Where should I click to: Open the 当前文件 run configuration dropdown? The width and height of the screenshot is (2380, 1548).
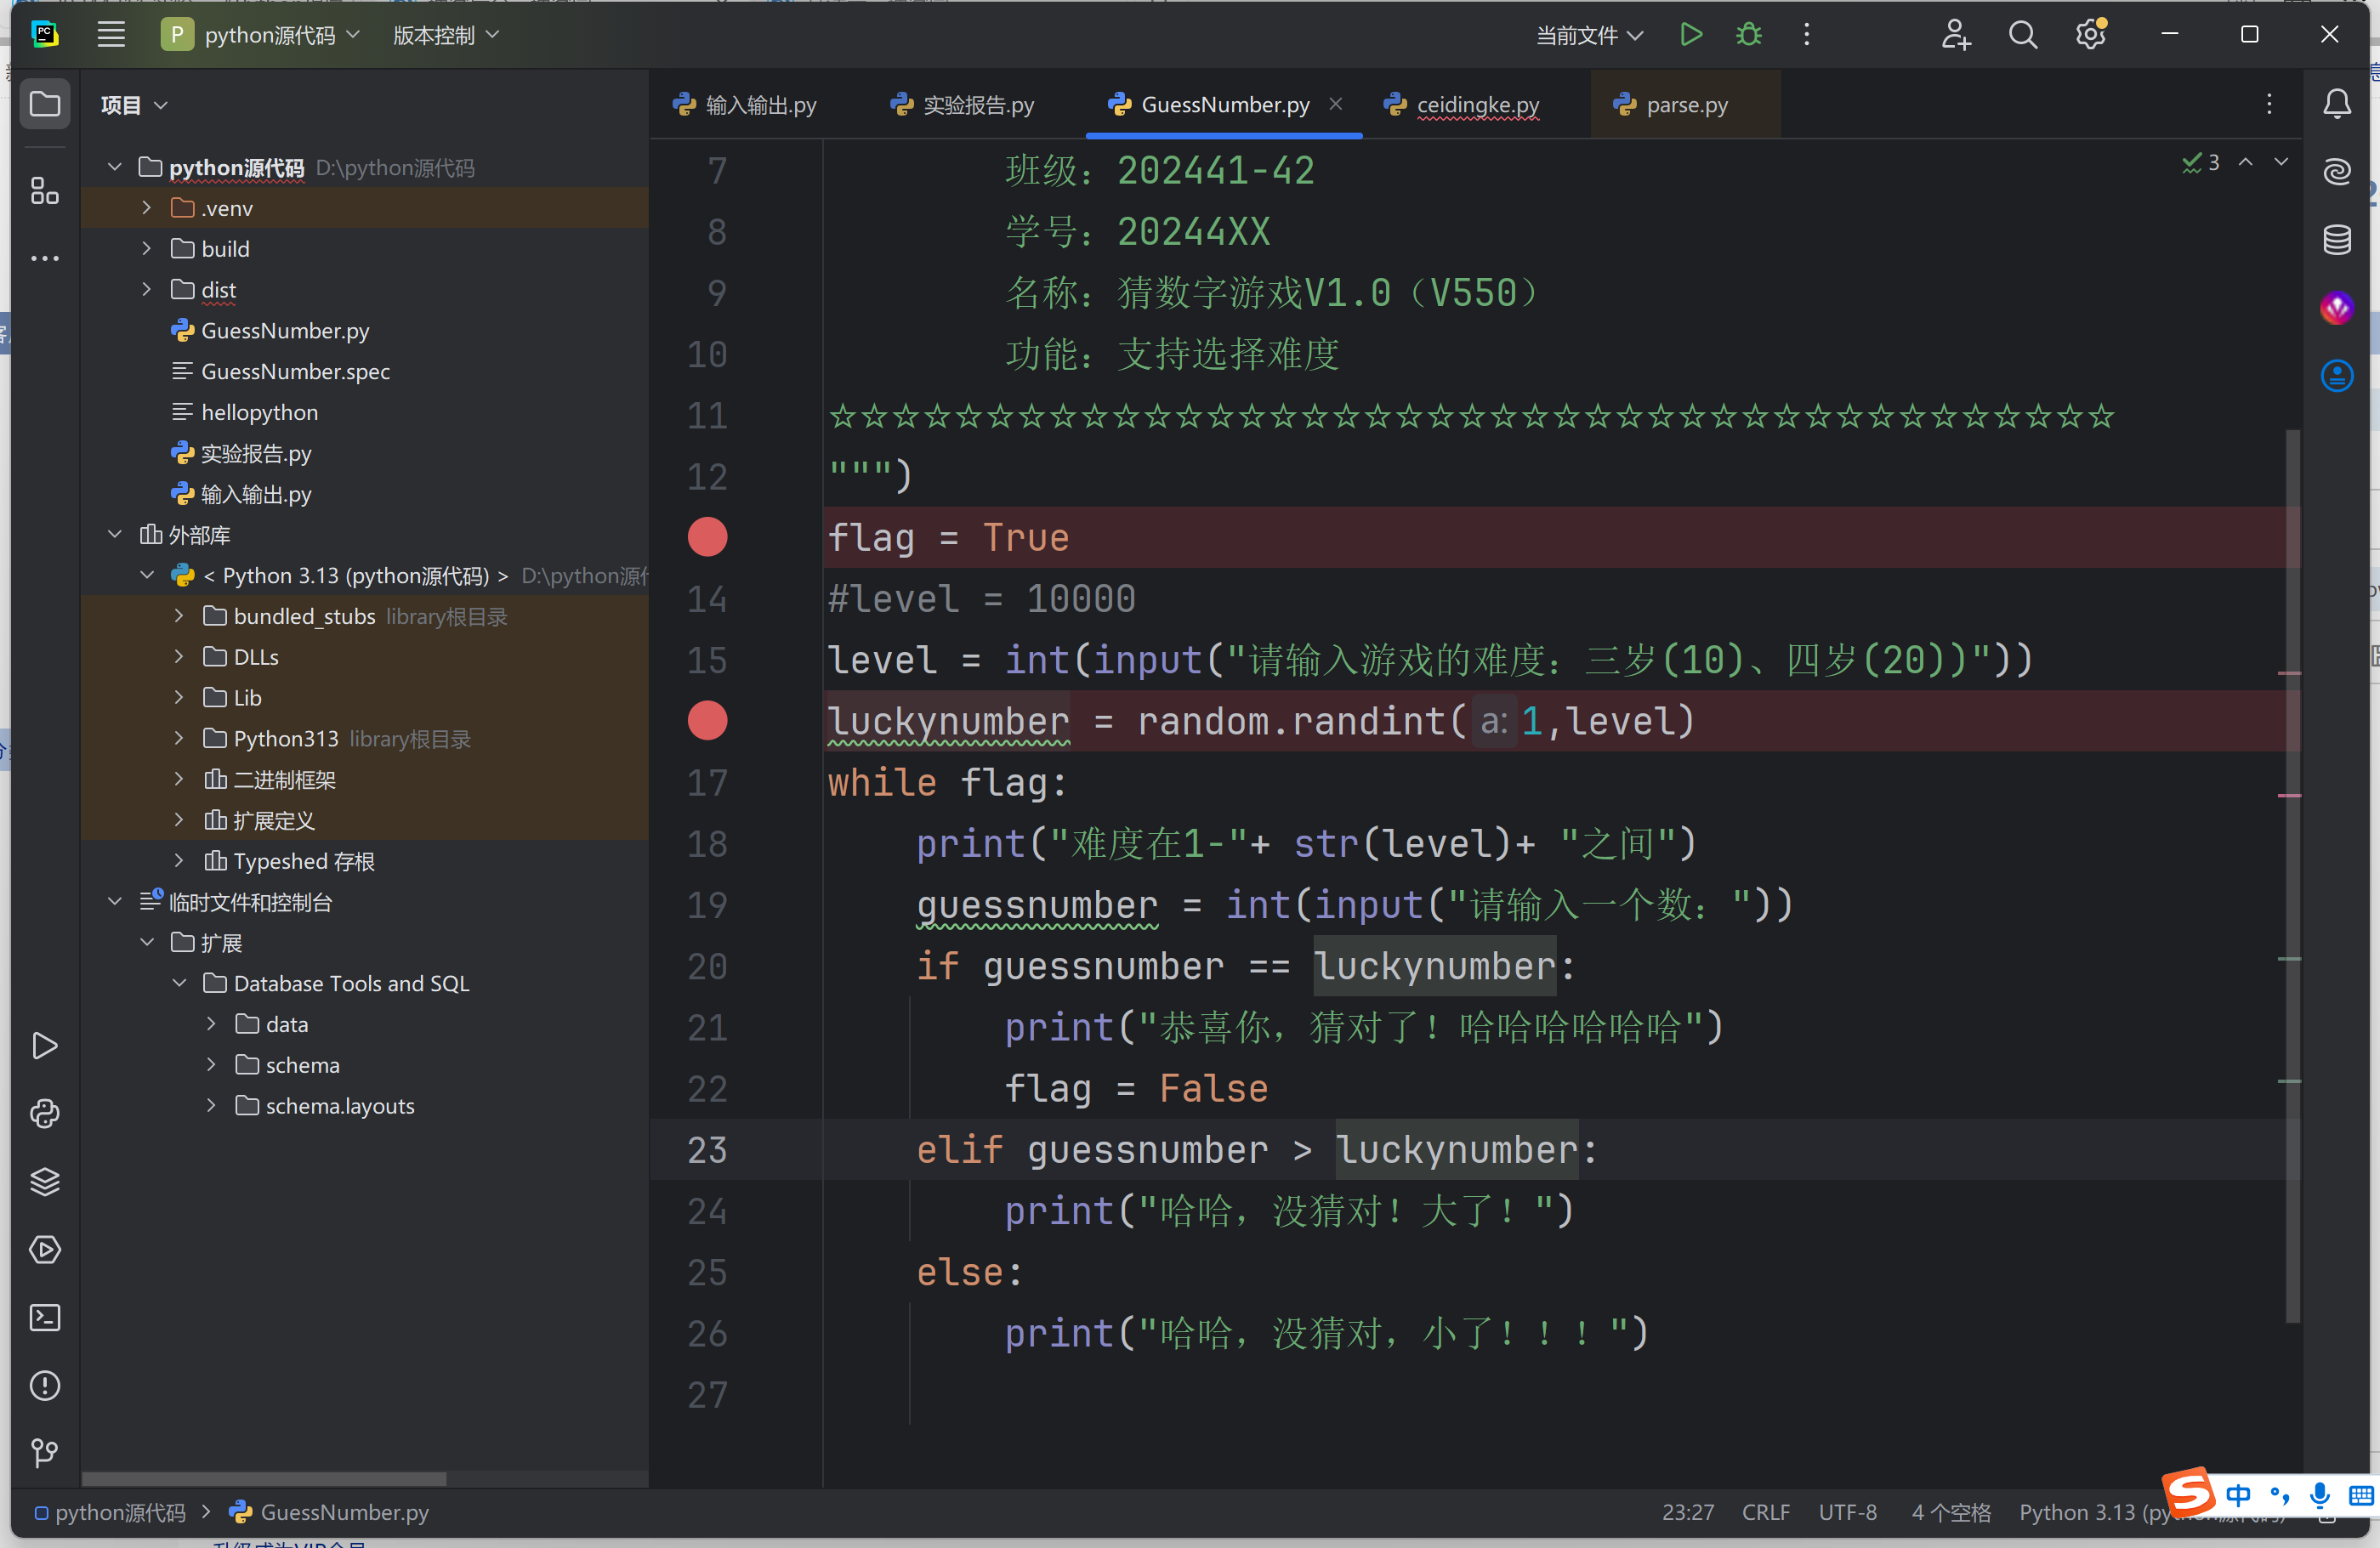pos(1589,36)
